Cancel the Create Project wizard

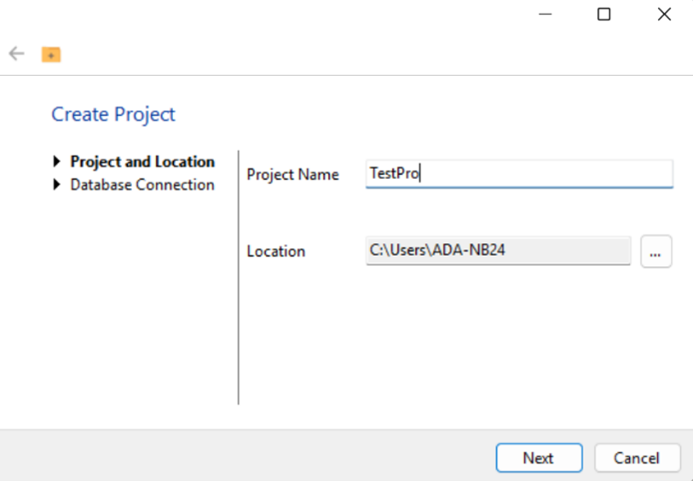(637, 458)
